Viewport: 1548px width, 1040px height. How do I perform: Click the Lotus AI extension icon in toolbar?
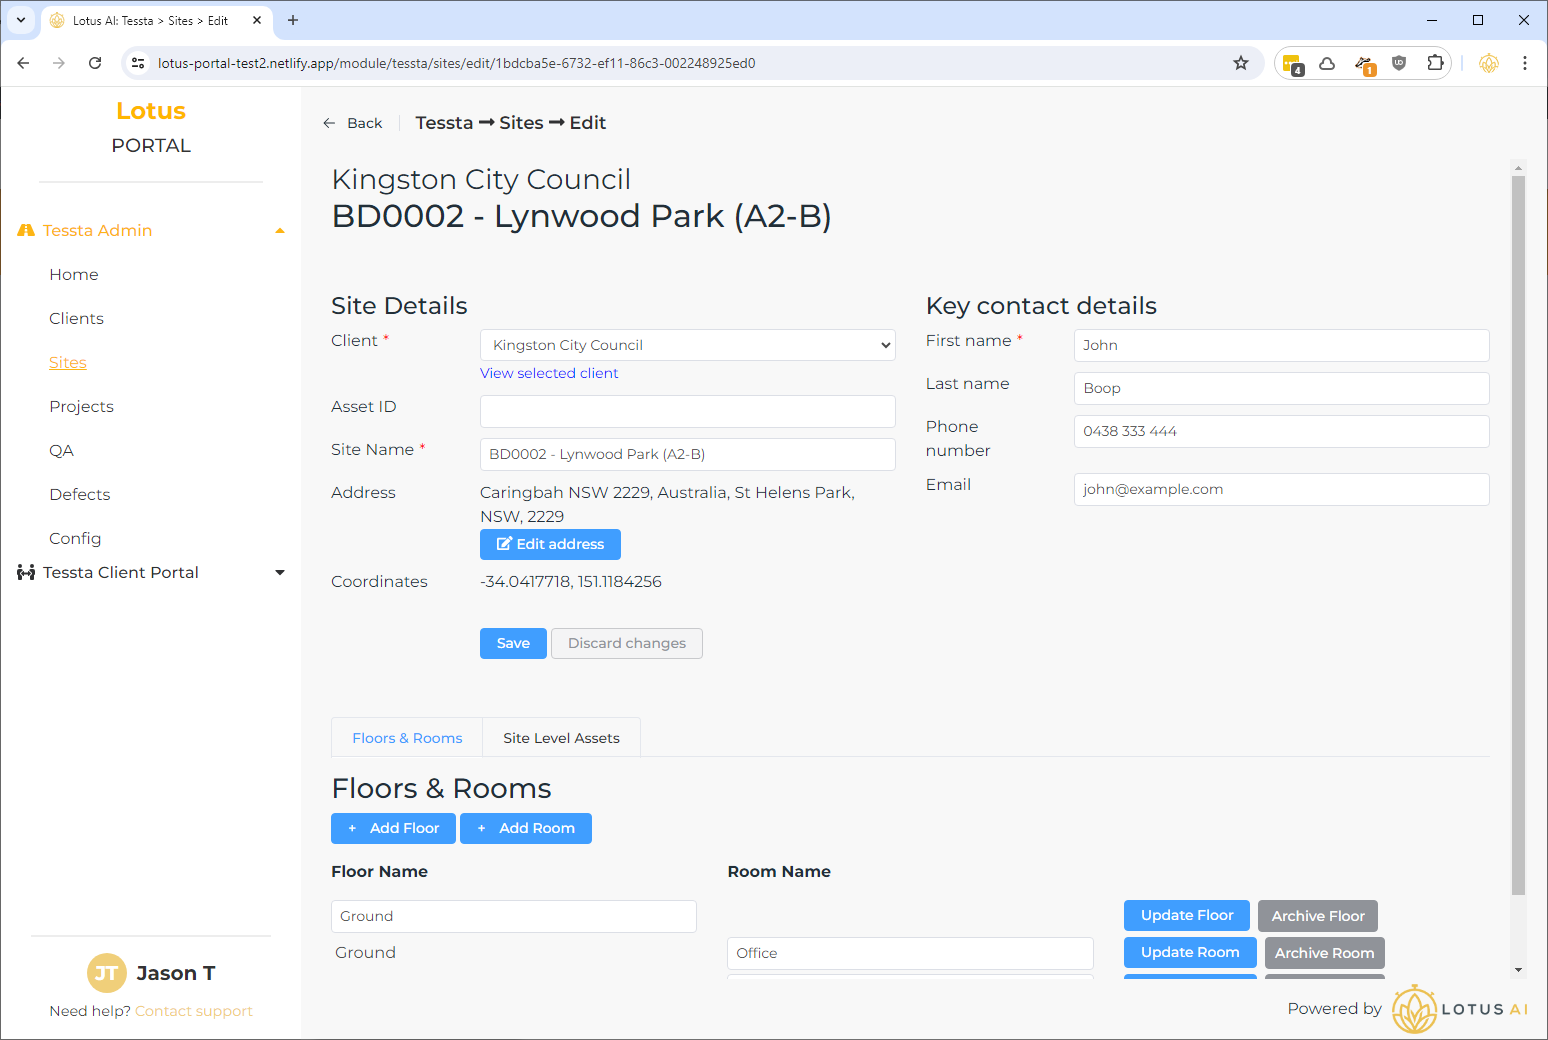[1489, 63]
